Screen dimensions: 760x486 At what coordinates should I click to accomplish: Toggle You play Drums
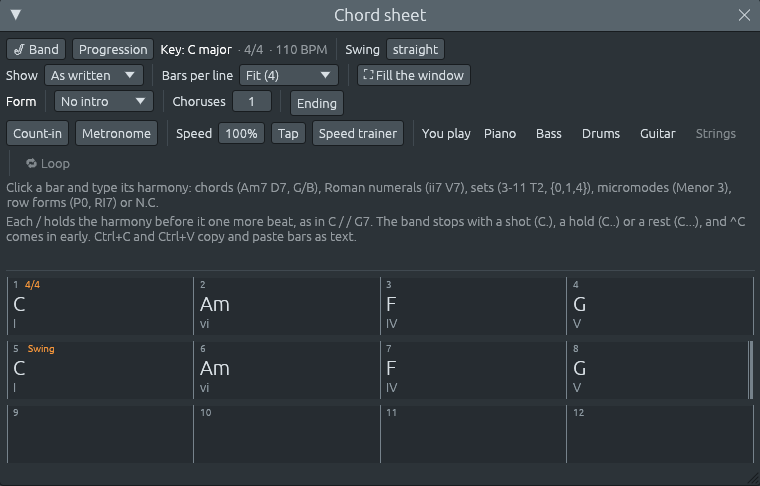(x=601, y=134)
